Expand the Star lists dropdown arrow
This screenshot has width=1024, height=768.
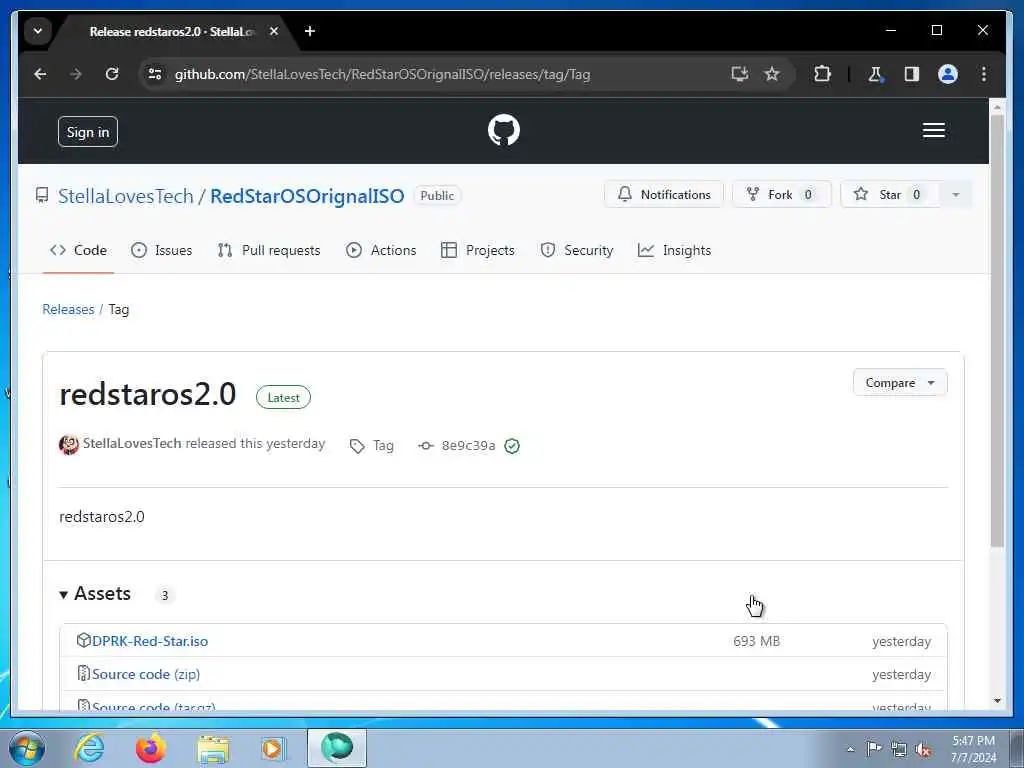click(956, 195)
